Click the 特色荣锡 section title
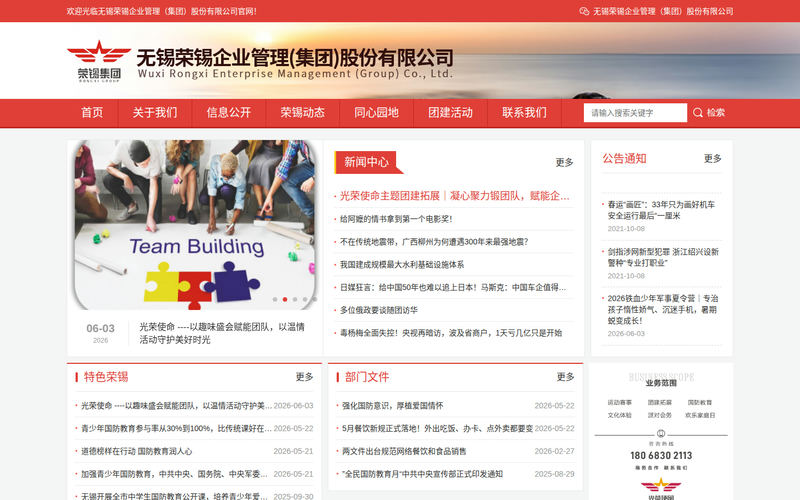 tap(106, 377)
